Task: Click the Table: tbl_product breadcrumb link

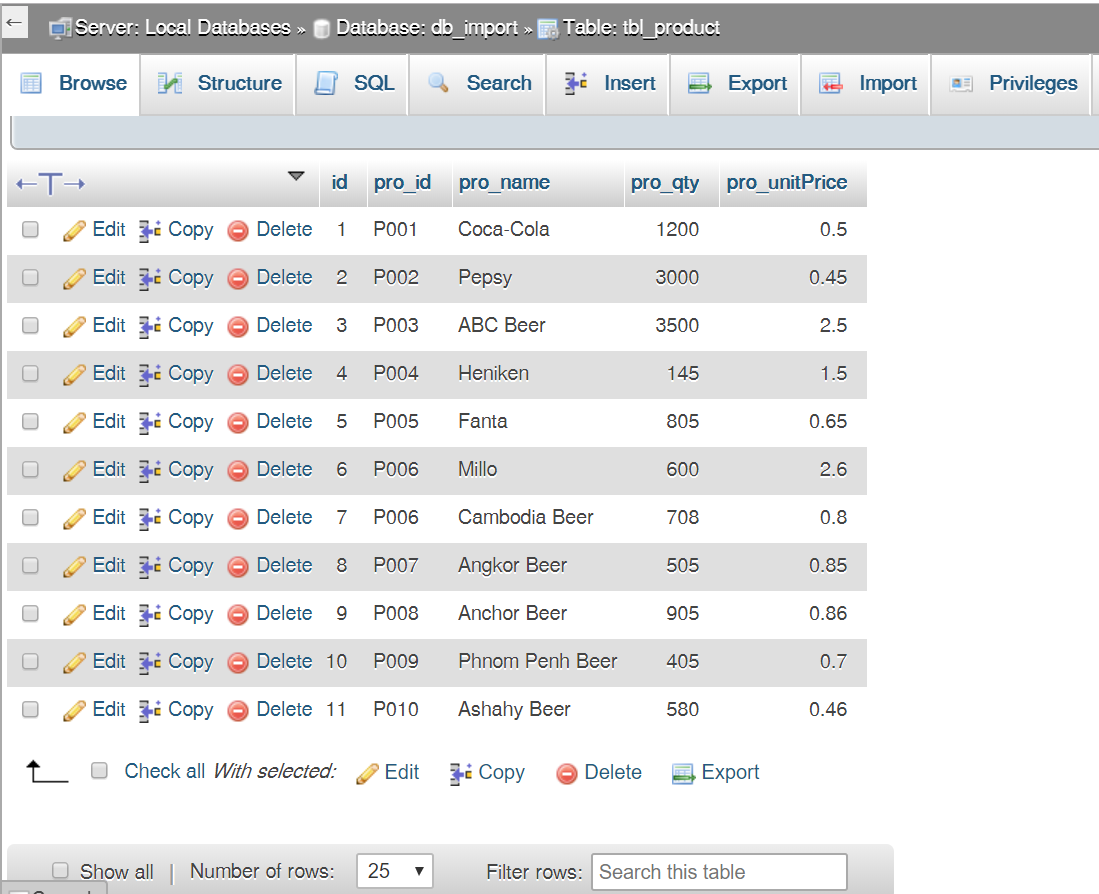Action: tap(641, 28)
